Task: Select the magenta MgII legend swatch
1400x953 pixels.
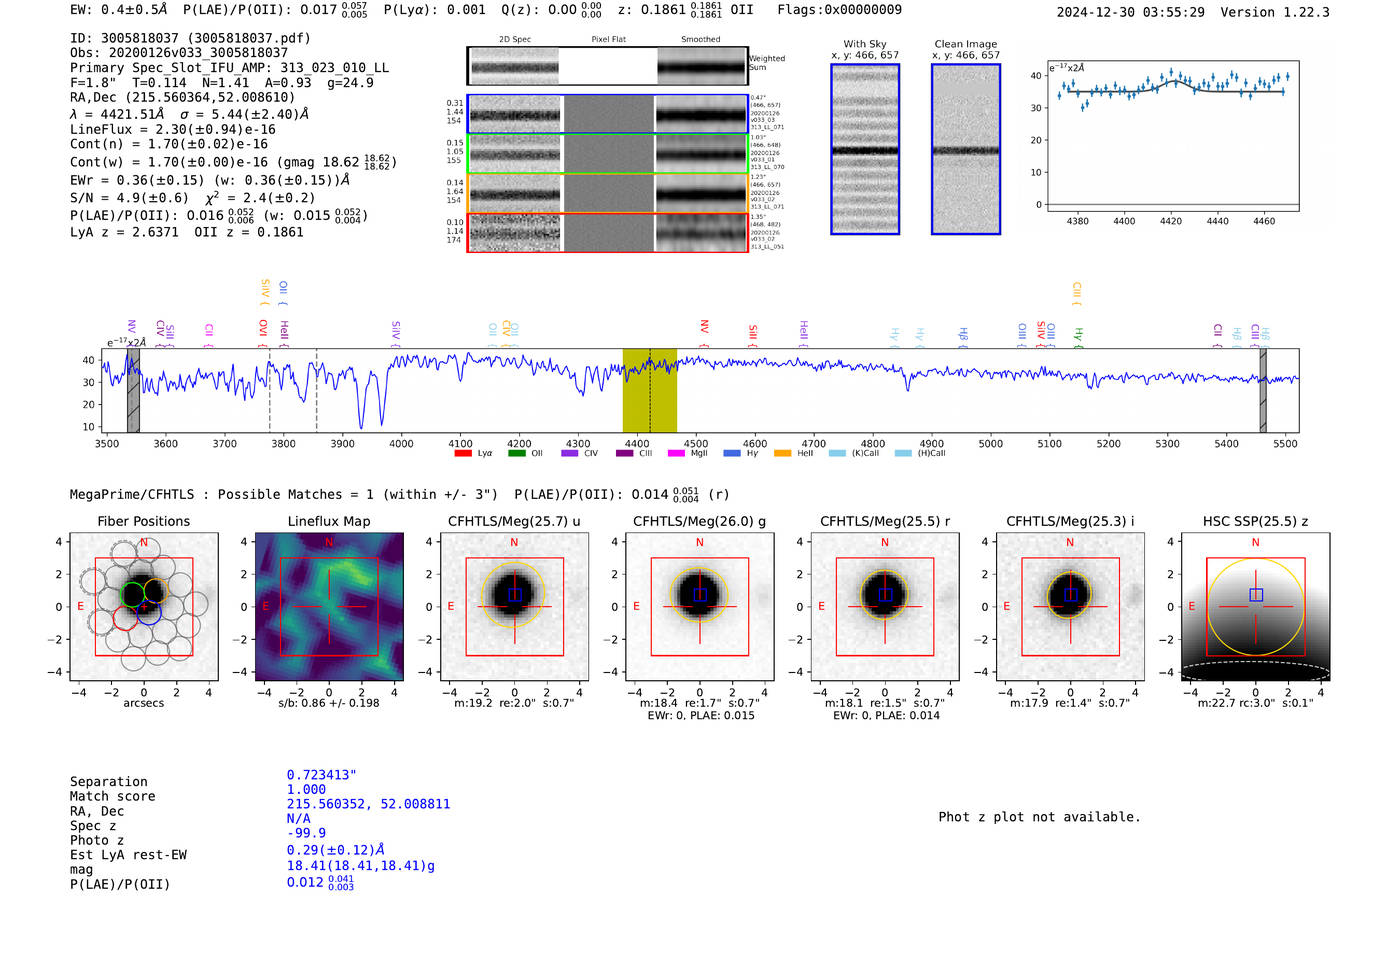Action: pos(676,453)
